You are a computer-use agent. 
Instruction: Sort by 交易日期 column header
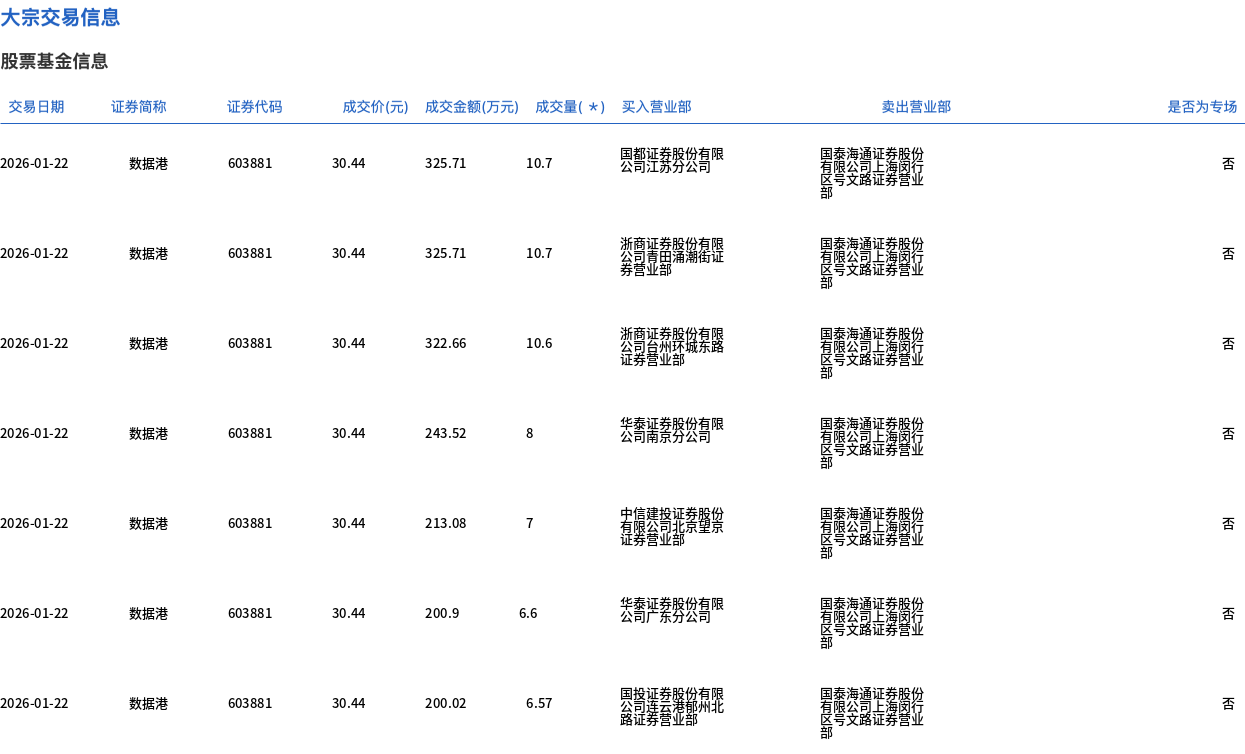coord(36,107)
